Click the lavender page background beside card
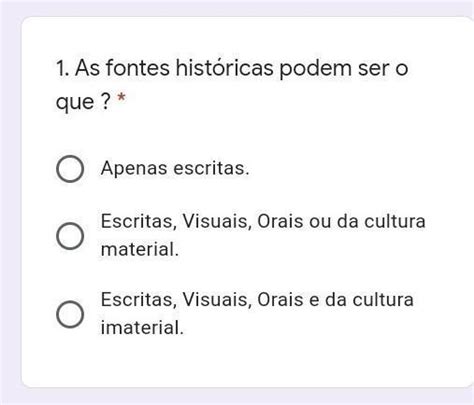Image resolution: width=474 pixels, height=405 pixels. (x=10, y=200)
